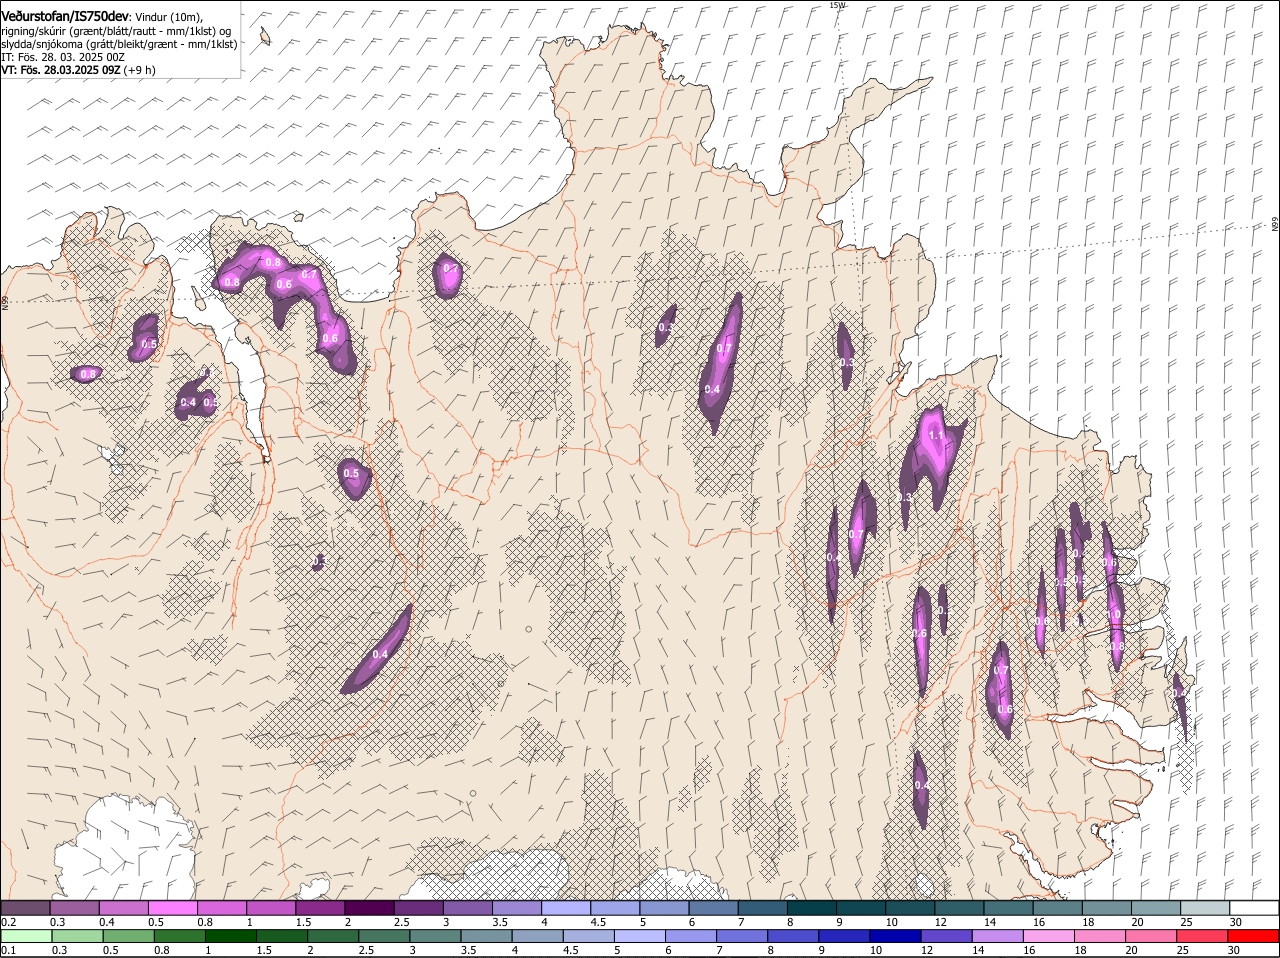Click the valid time 'VT: Fös. 28.03.2025 09Z'
Screen dimensions: 1280x958
point(61,70)
